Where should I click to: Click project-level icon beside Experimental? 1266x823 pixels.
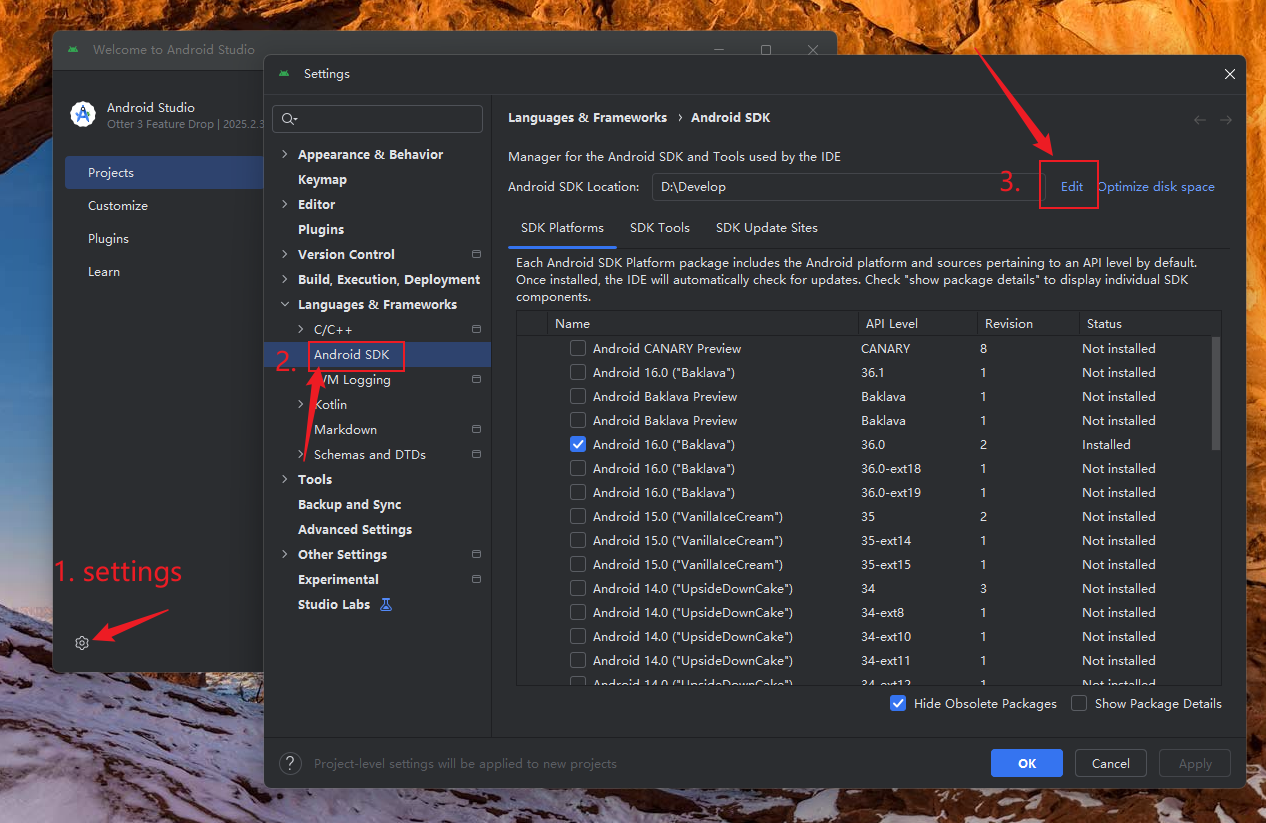[x=476, y=579]
